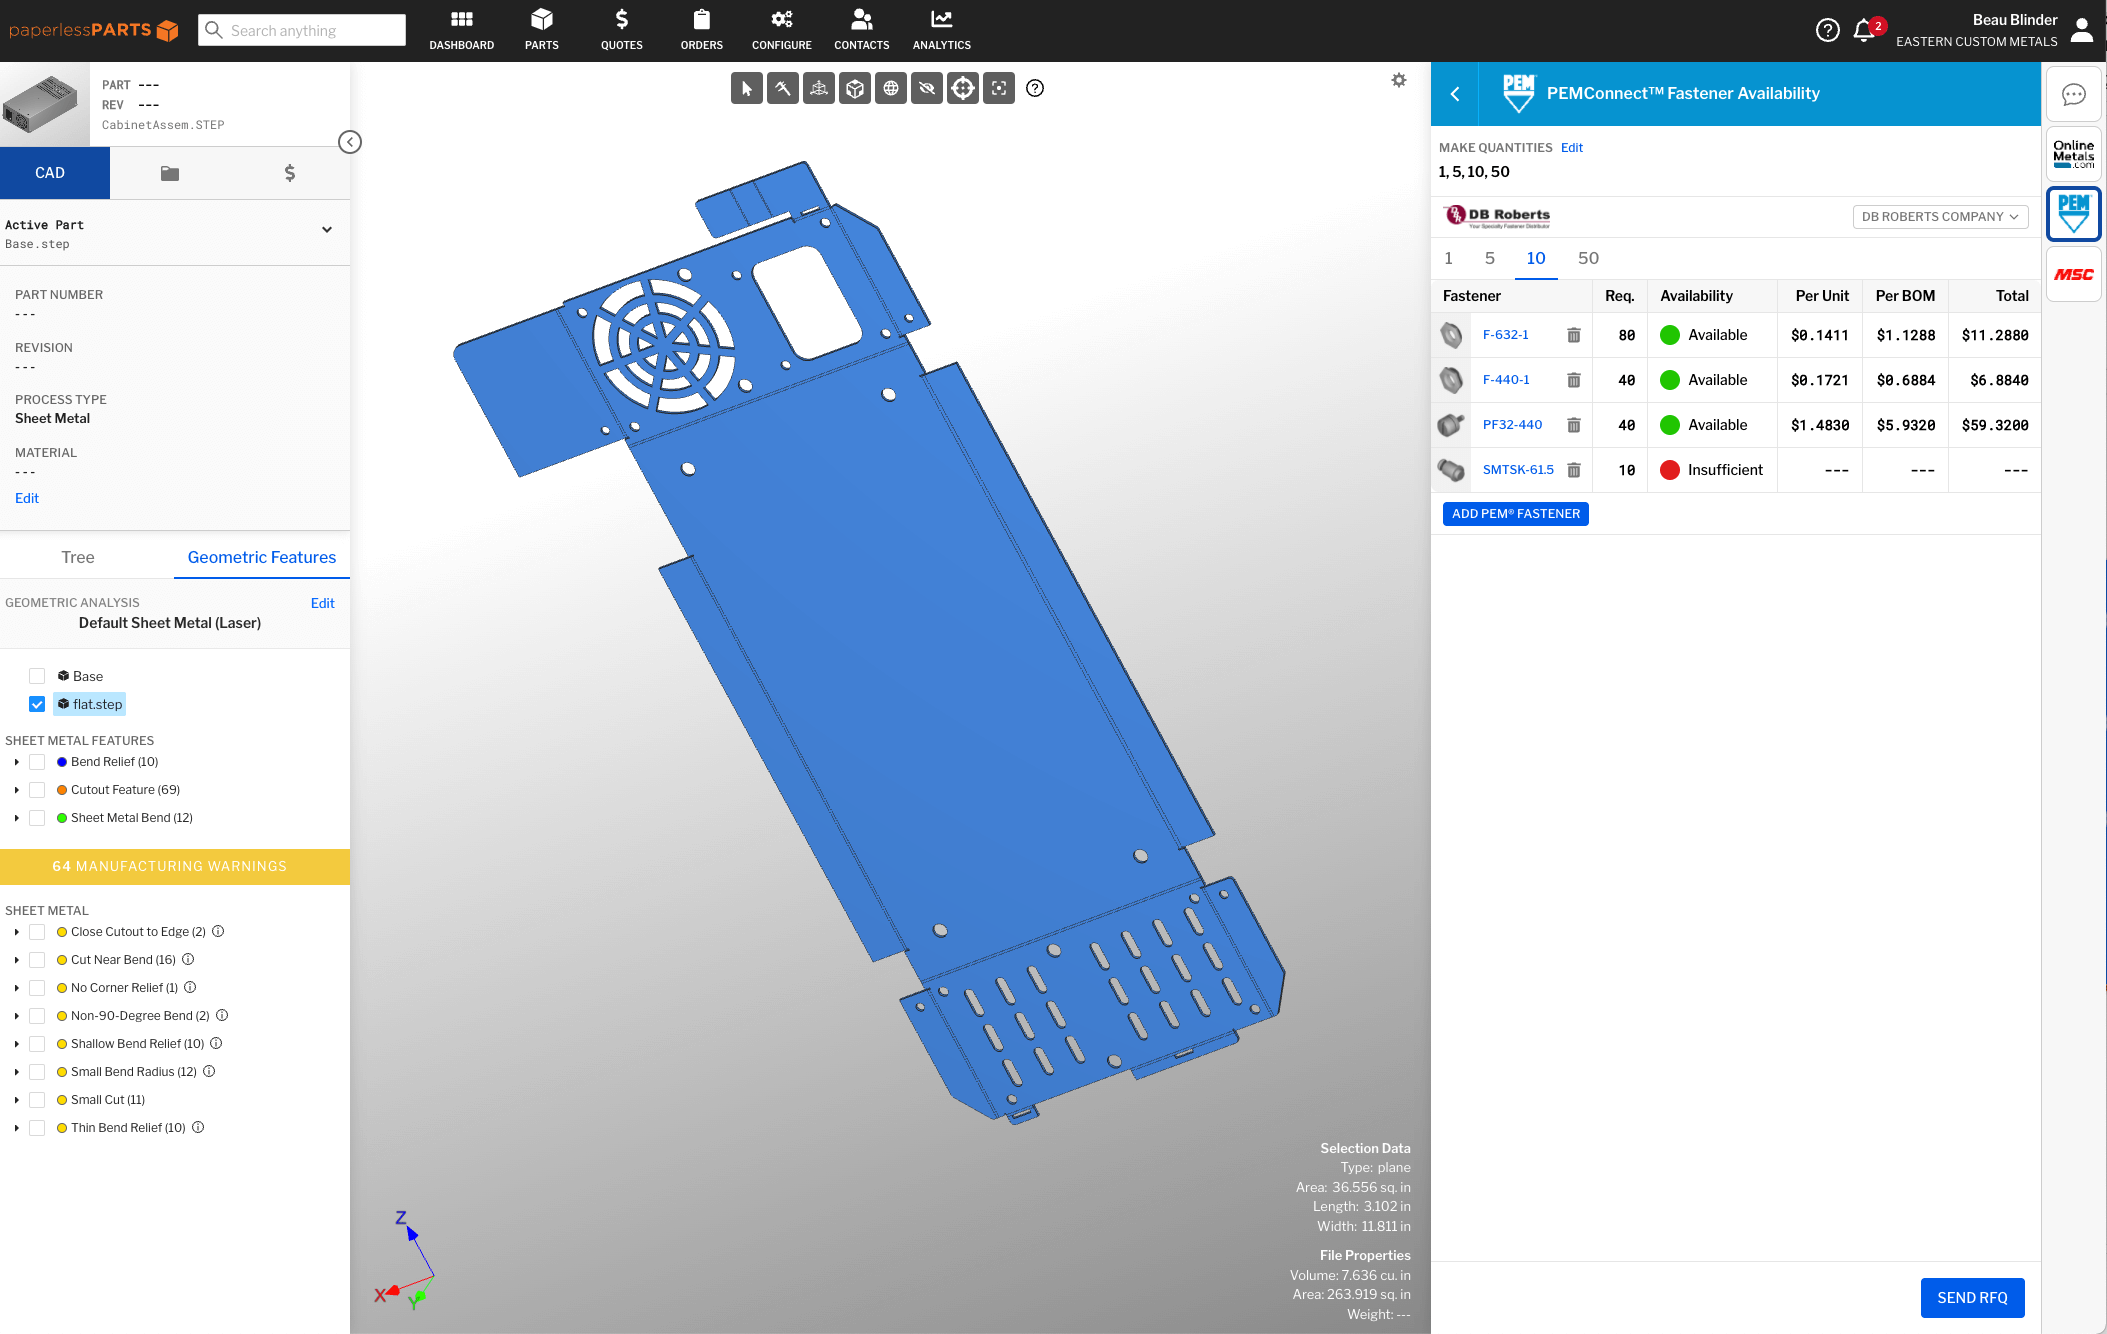
Task: Open the MSC integration sidebar icon
Action: (2074, 274)
